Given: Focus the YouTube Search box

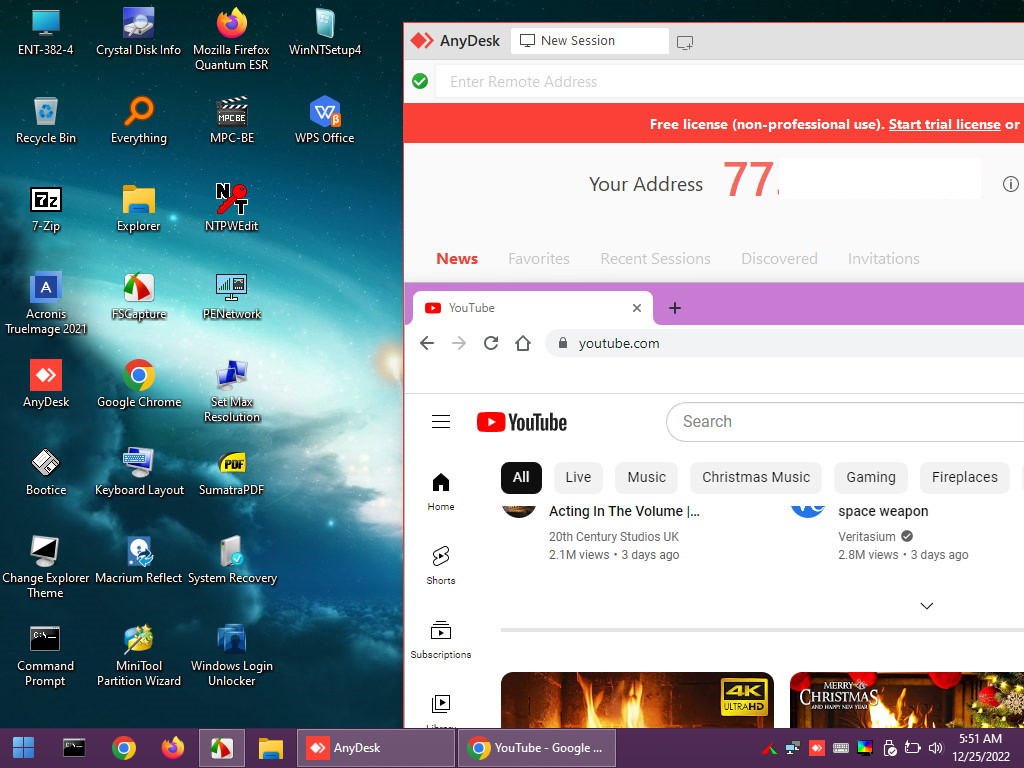Looking at the screenshot, I should [x=845, y=422].
